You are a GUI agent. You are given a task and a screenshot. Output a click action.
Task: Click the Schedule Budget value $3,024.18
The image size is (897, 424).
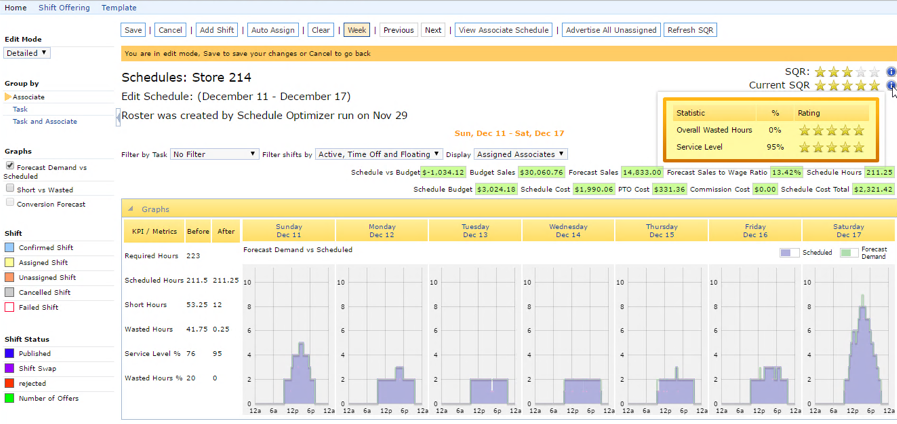pyautogui.click(x=496, y=189)
